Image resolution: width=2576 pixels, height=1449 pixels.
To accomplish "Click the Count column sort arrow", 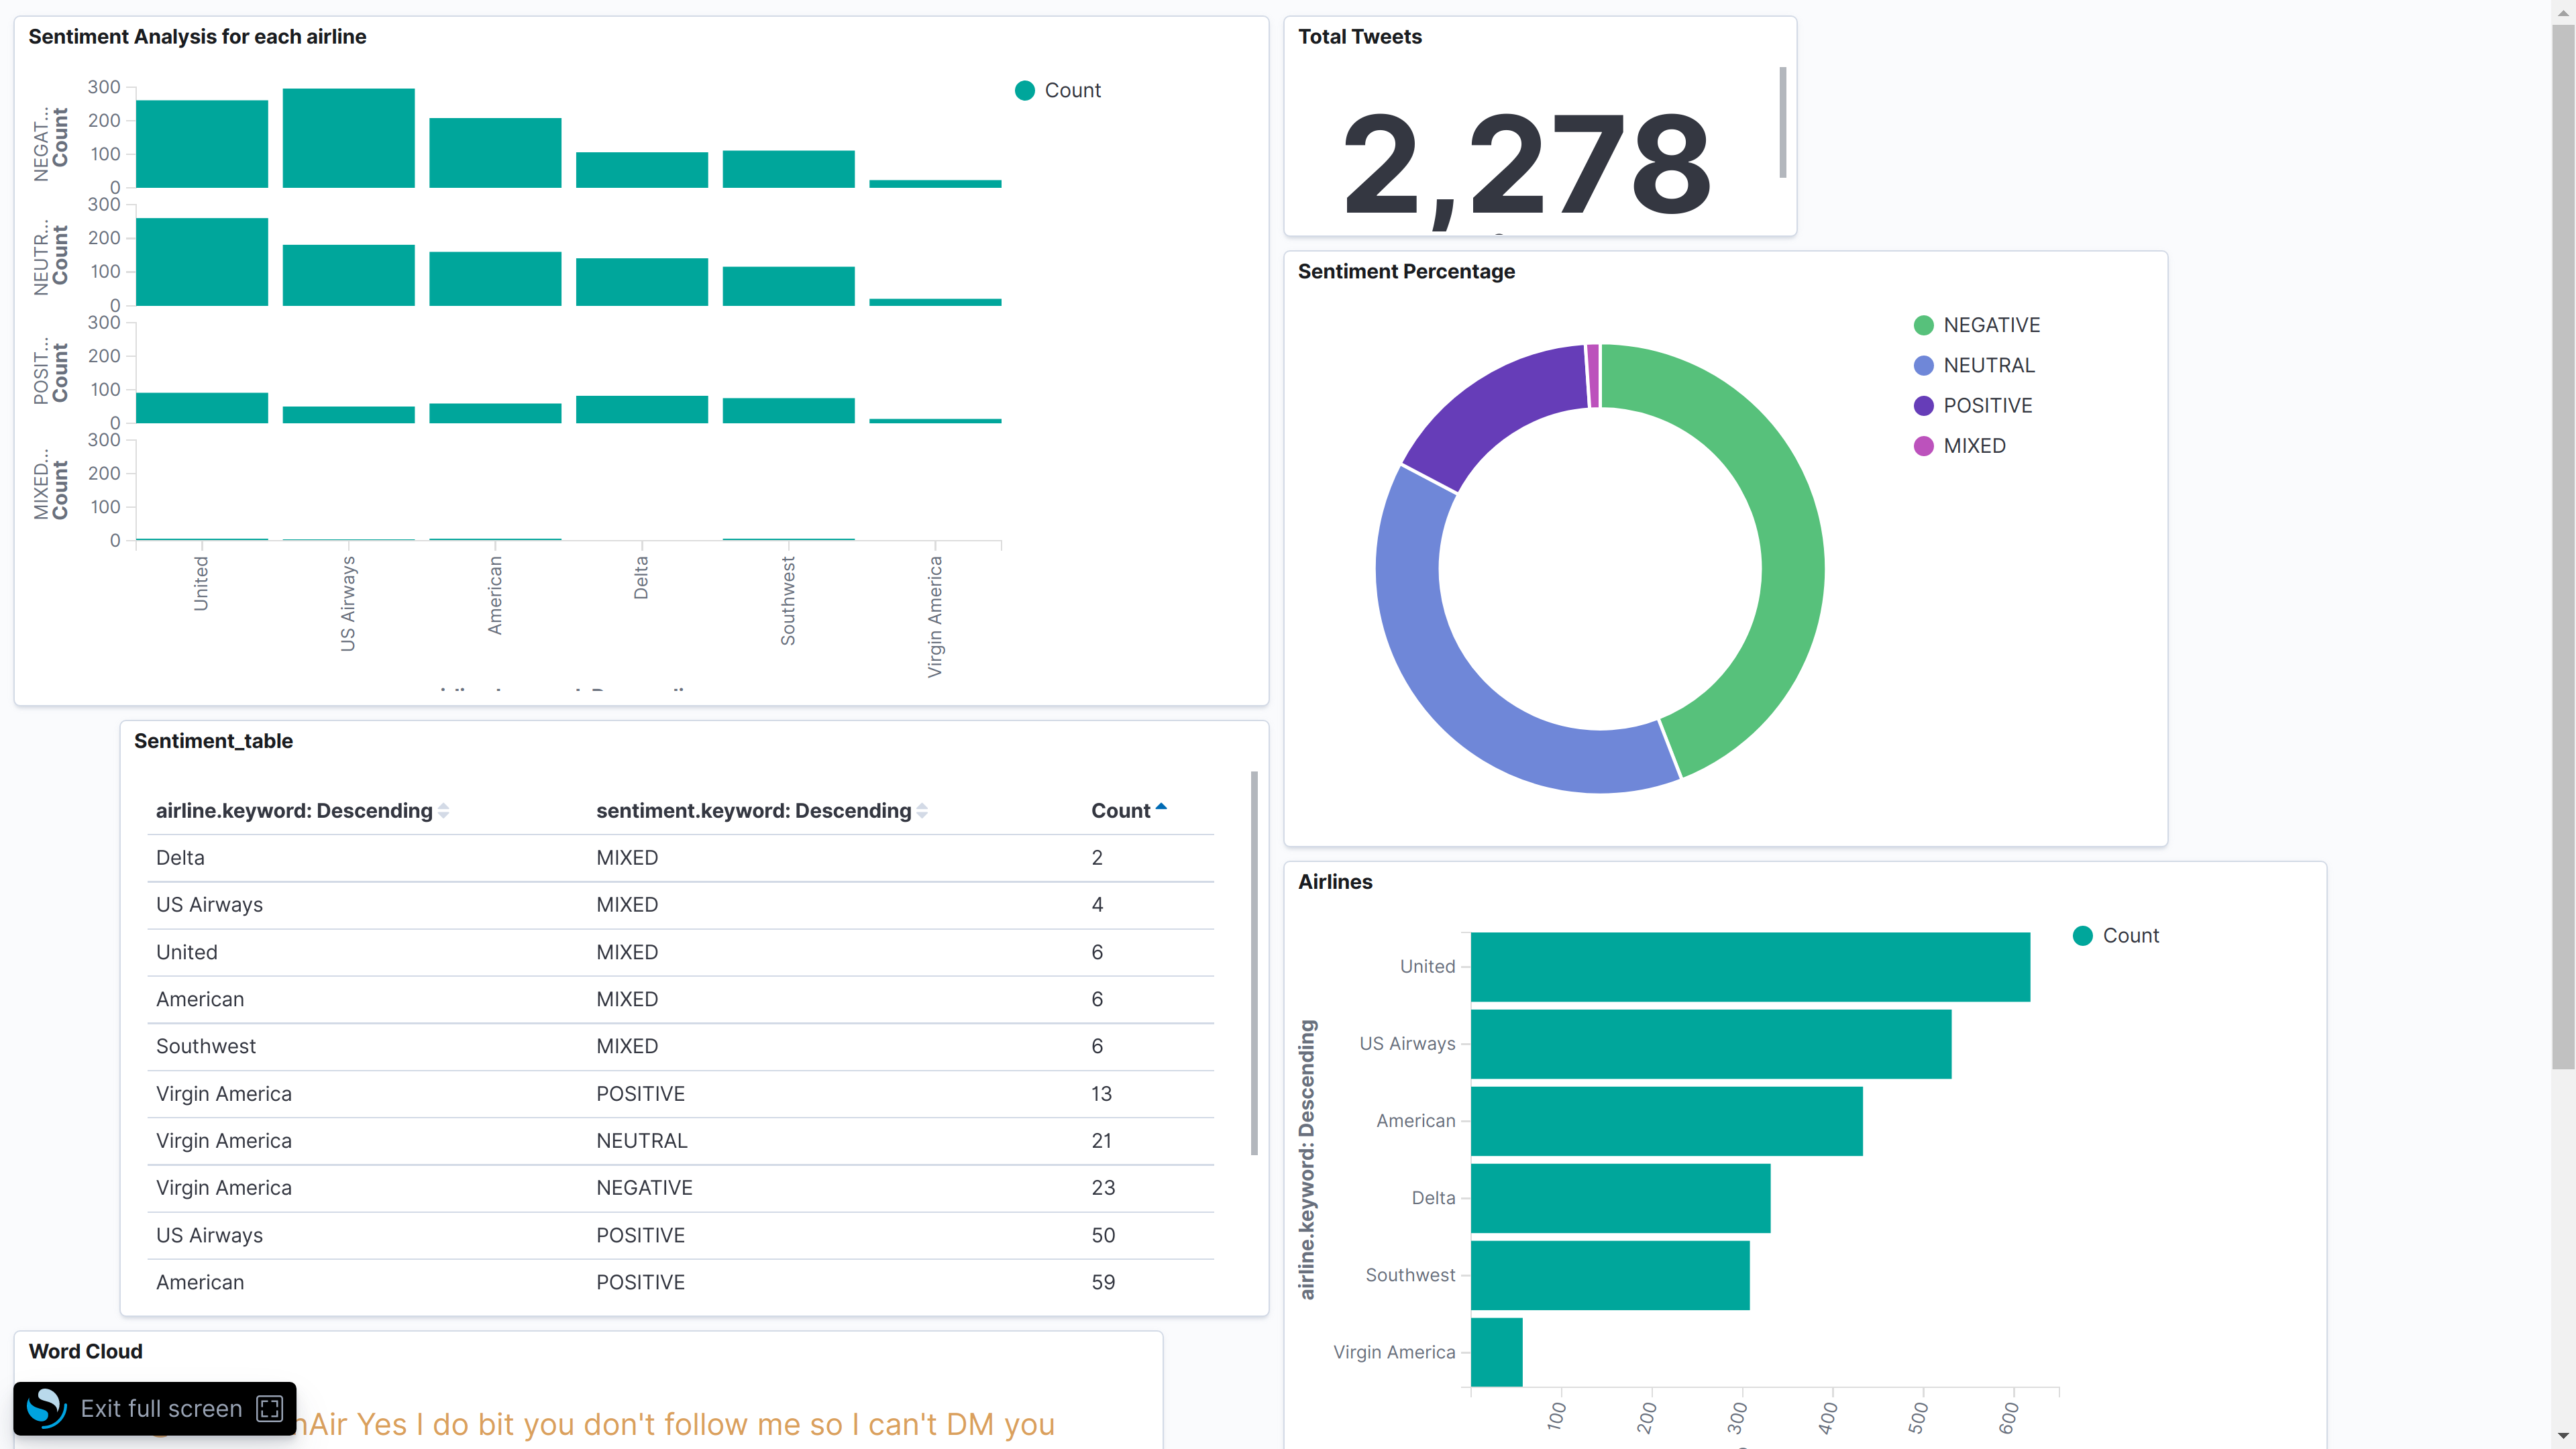I will click(x=1161, y=807).
